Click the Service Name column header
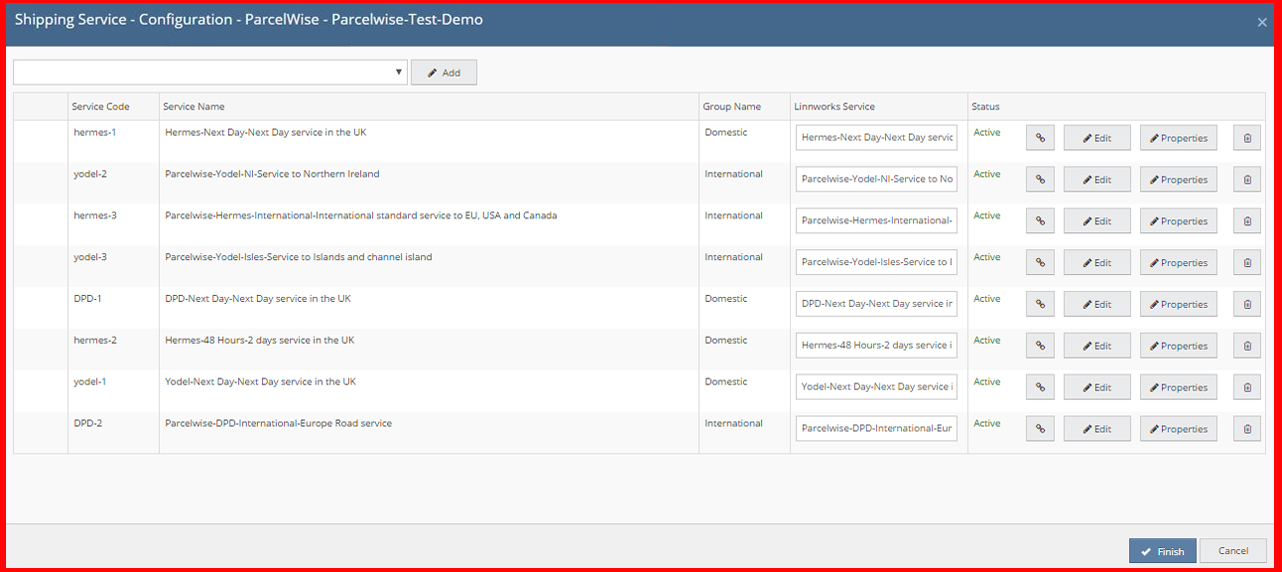 (x=194, y=107)
